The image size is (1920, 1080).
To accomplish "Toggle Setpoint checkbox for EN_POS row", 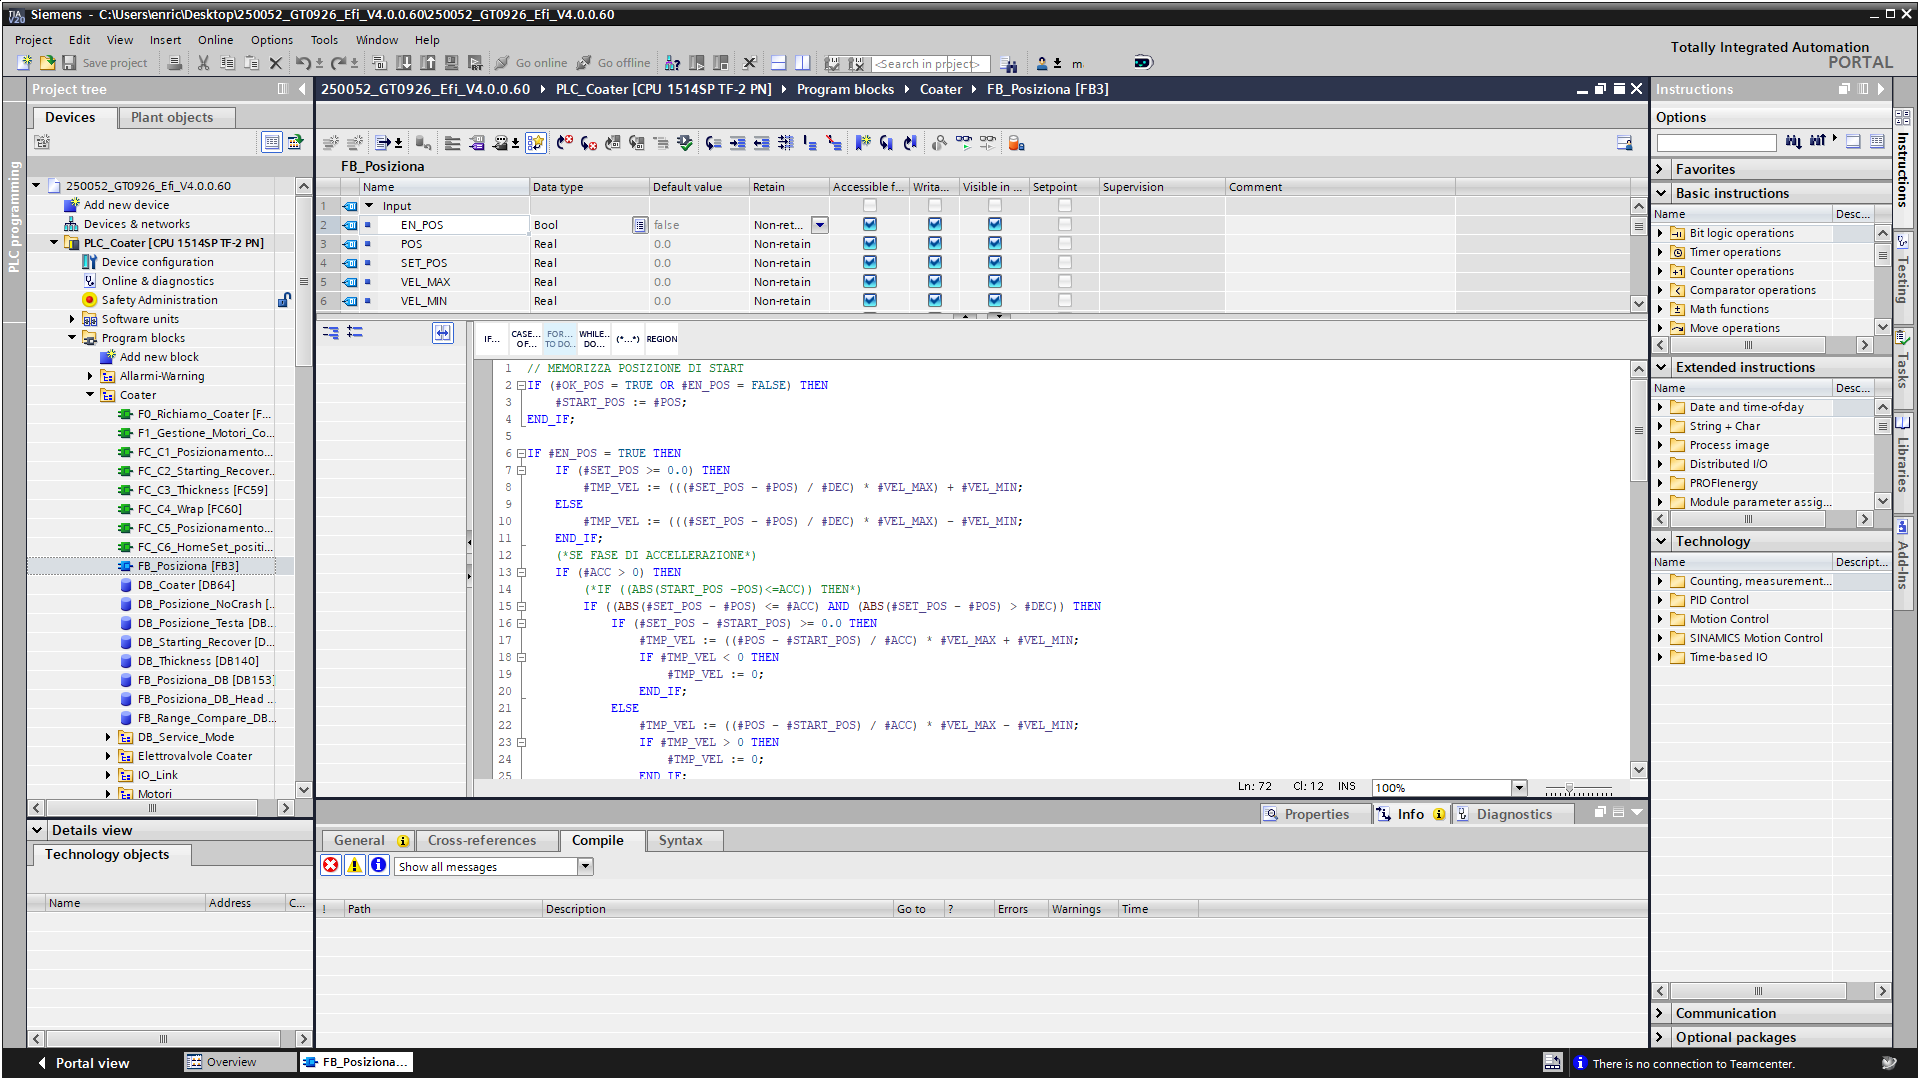I will click(1065, 225).
